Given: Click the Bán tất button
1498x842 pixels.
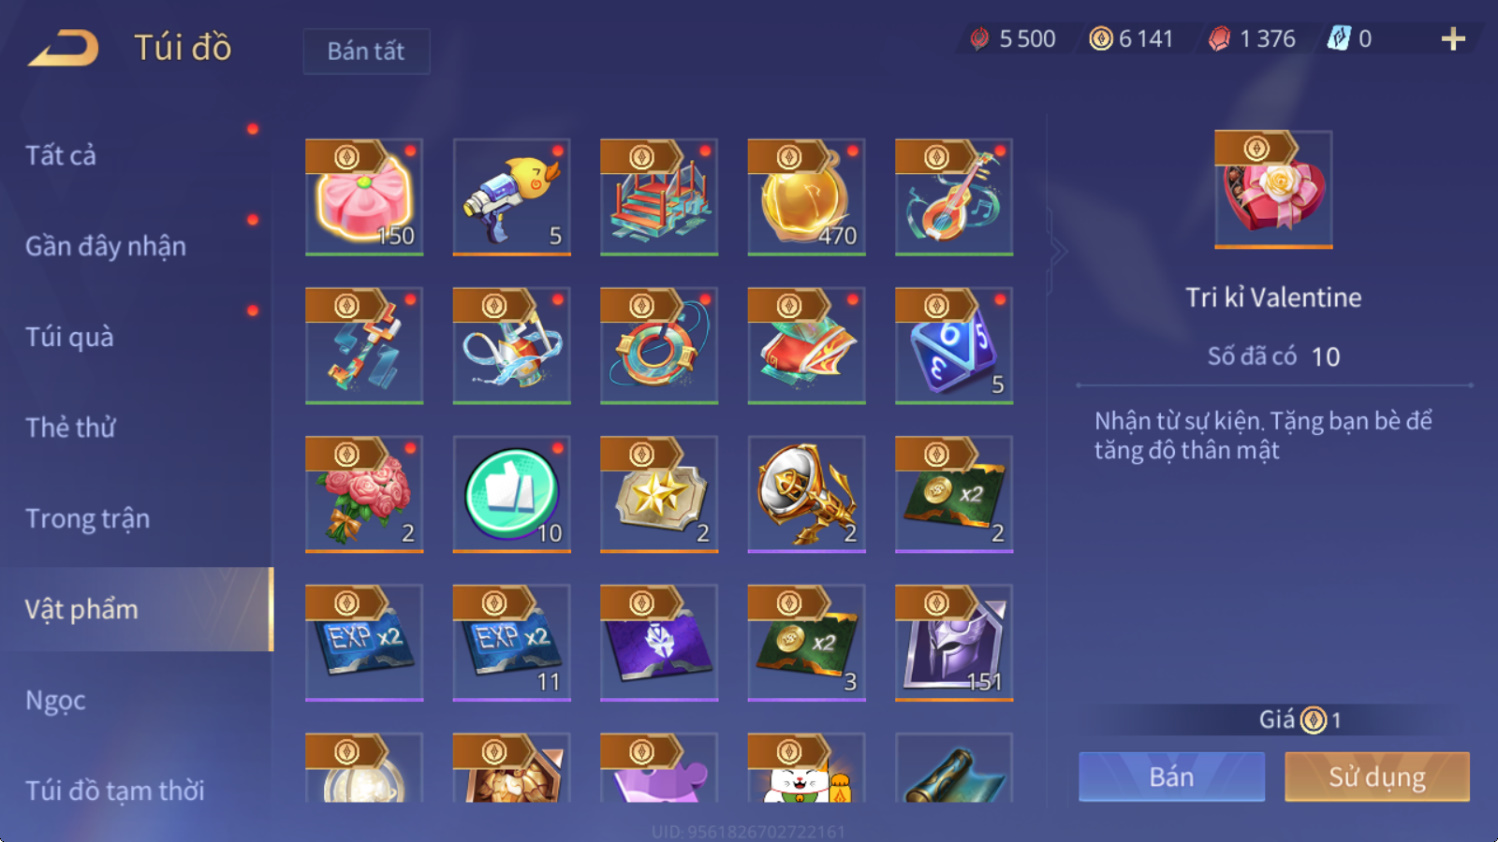Looking at the screenshot, I should (x=366, y=51).
